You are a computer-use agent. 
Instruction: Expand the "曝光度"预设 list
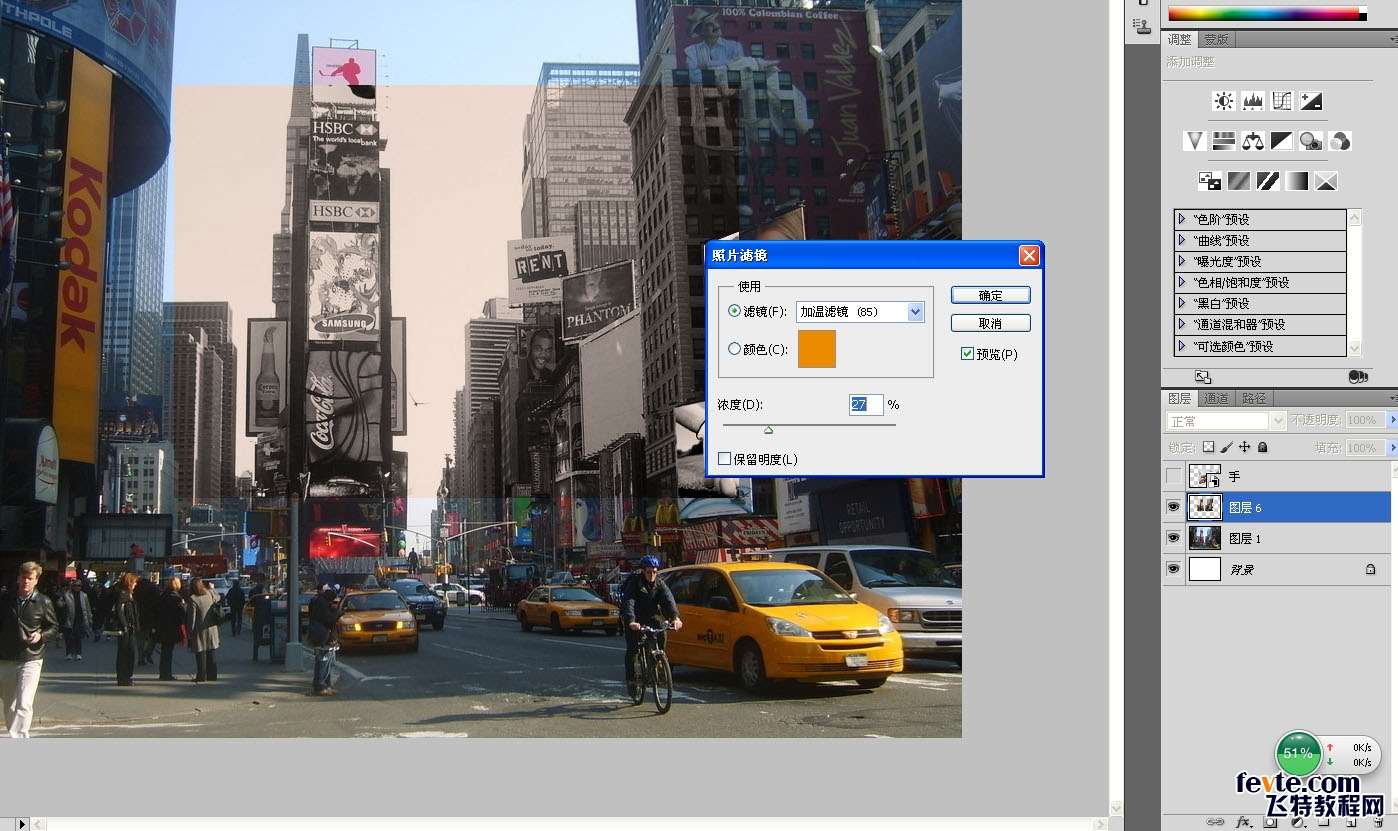pos(1181,261)
